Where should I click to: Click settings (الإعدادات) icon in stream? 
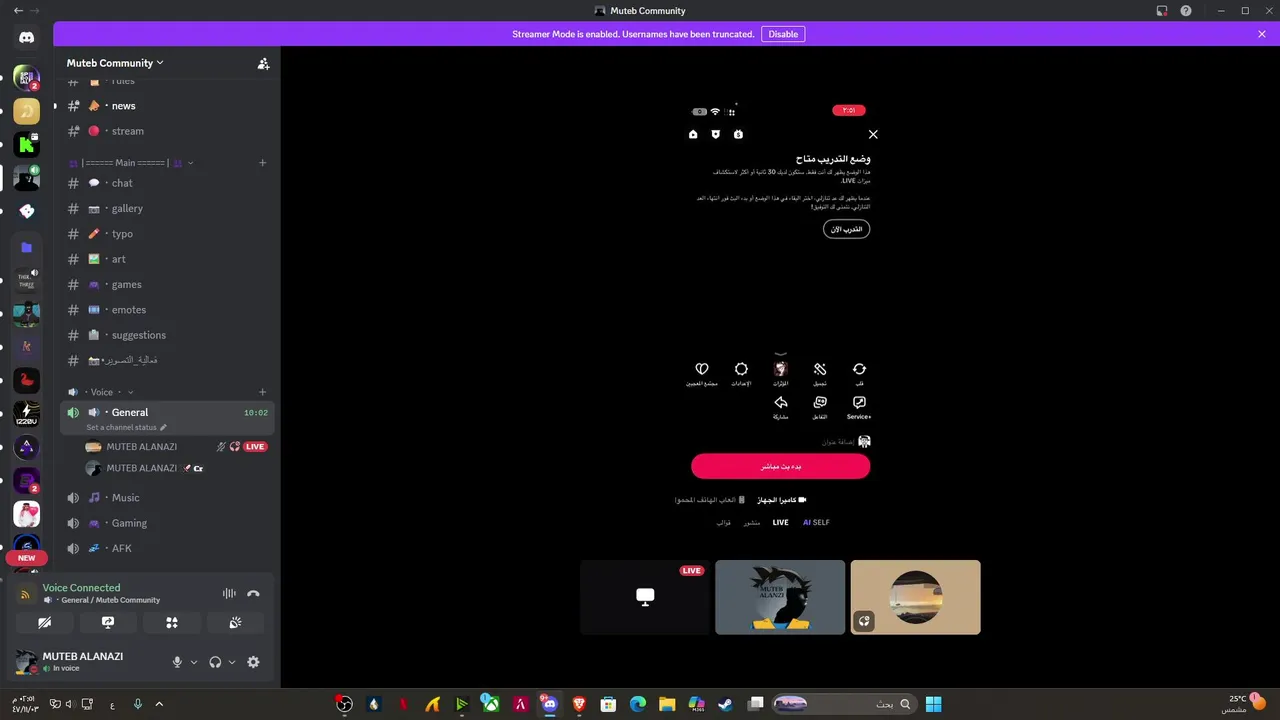pos(741,369)
